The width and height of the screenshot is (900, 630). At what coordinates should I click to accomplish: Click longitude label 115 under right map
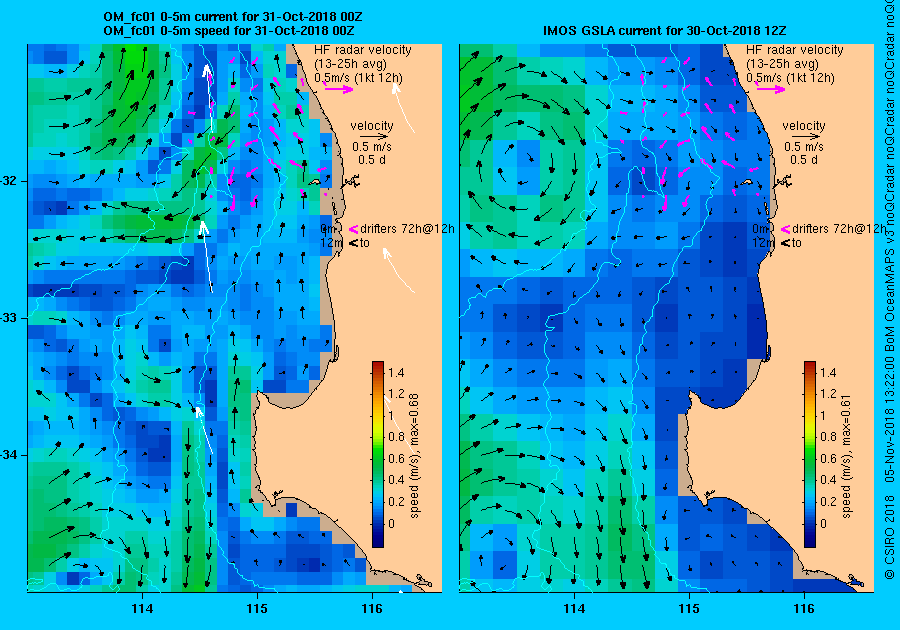689,609
